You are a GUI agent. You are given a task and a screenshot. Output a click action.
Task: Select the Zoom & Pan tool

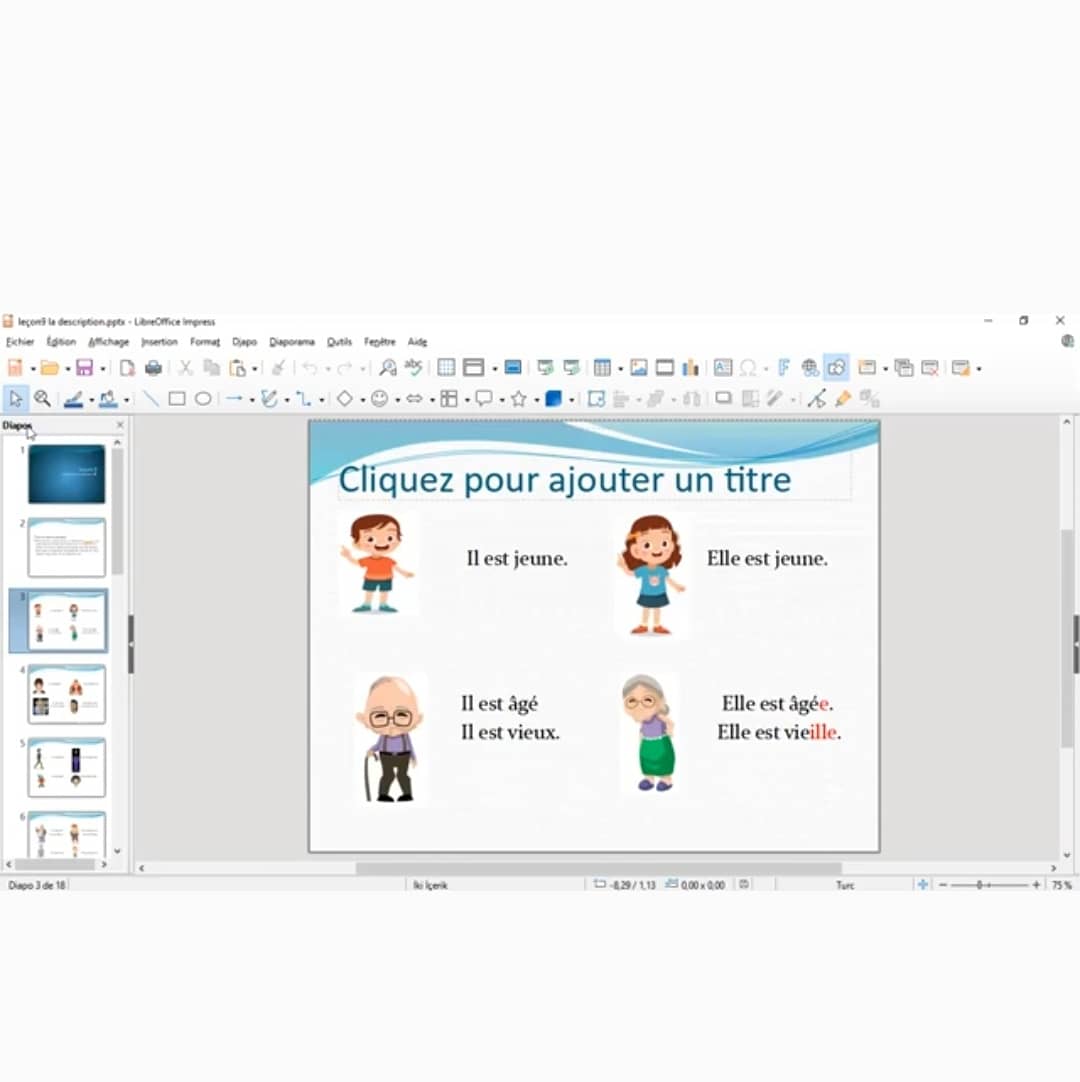coord(42,398)
